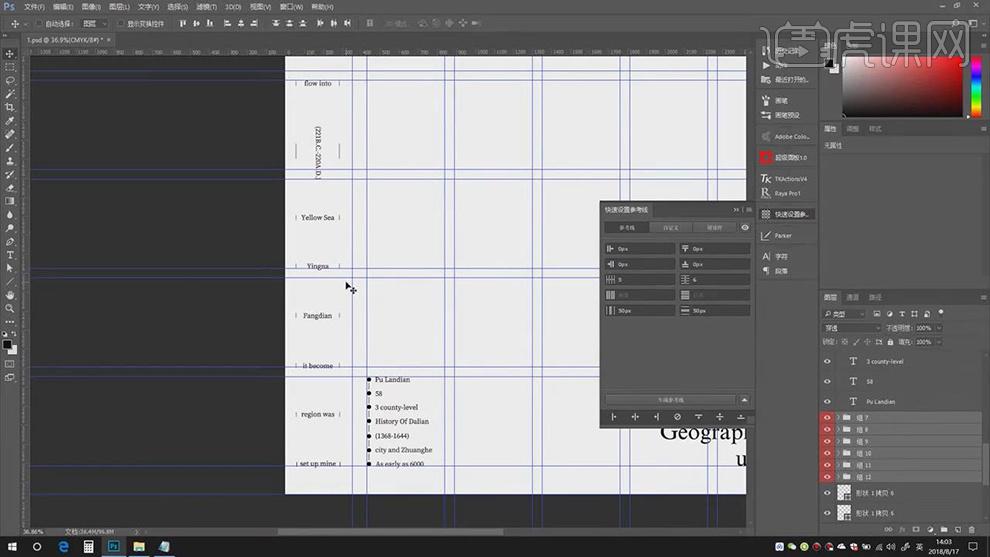Select the Crop tool
Image resolution: width=990 pixels, height=557 pixels.
9,107
